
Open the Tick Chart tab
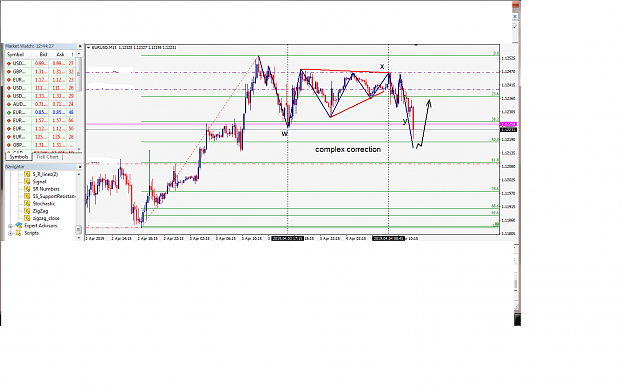(47, 157)
